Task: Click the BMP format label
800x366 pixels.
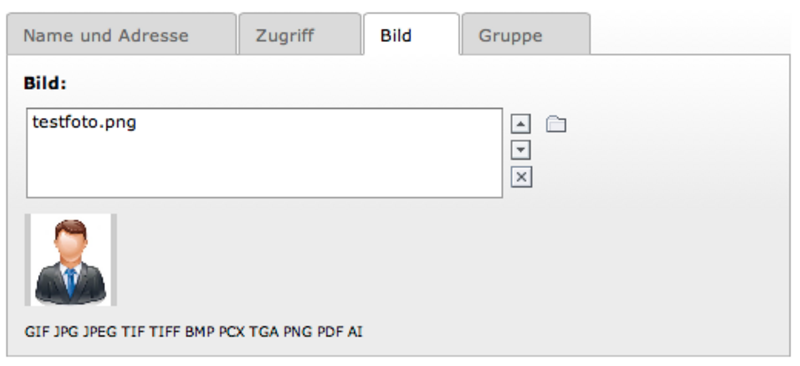Action: coord(199,332)
